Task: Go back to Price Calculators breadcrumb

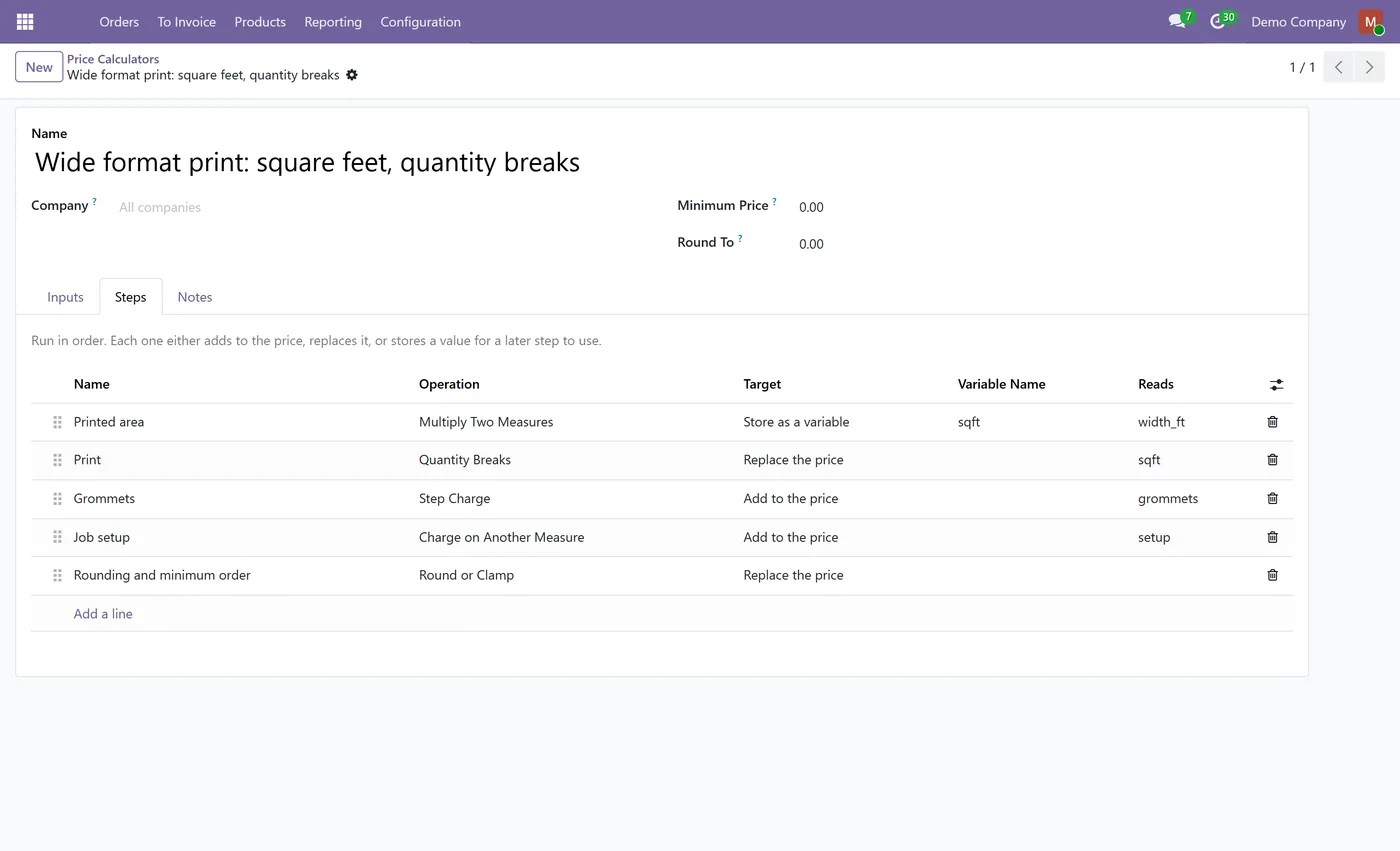Action: (113, 59)
